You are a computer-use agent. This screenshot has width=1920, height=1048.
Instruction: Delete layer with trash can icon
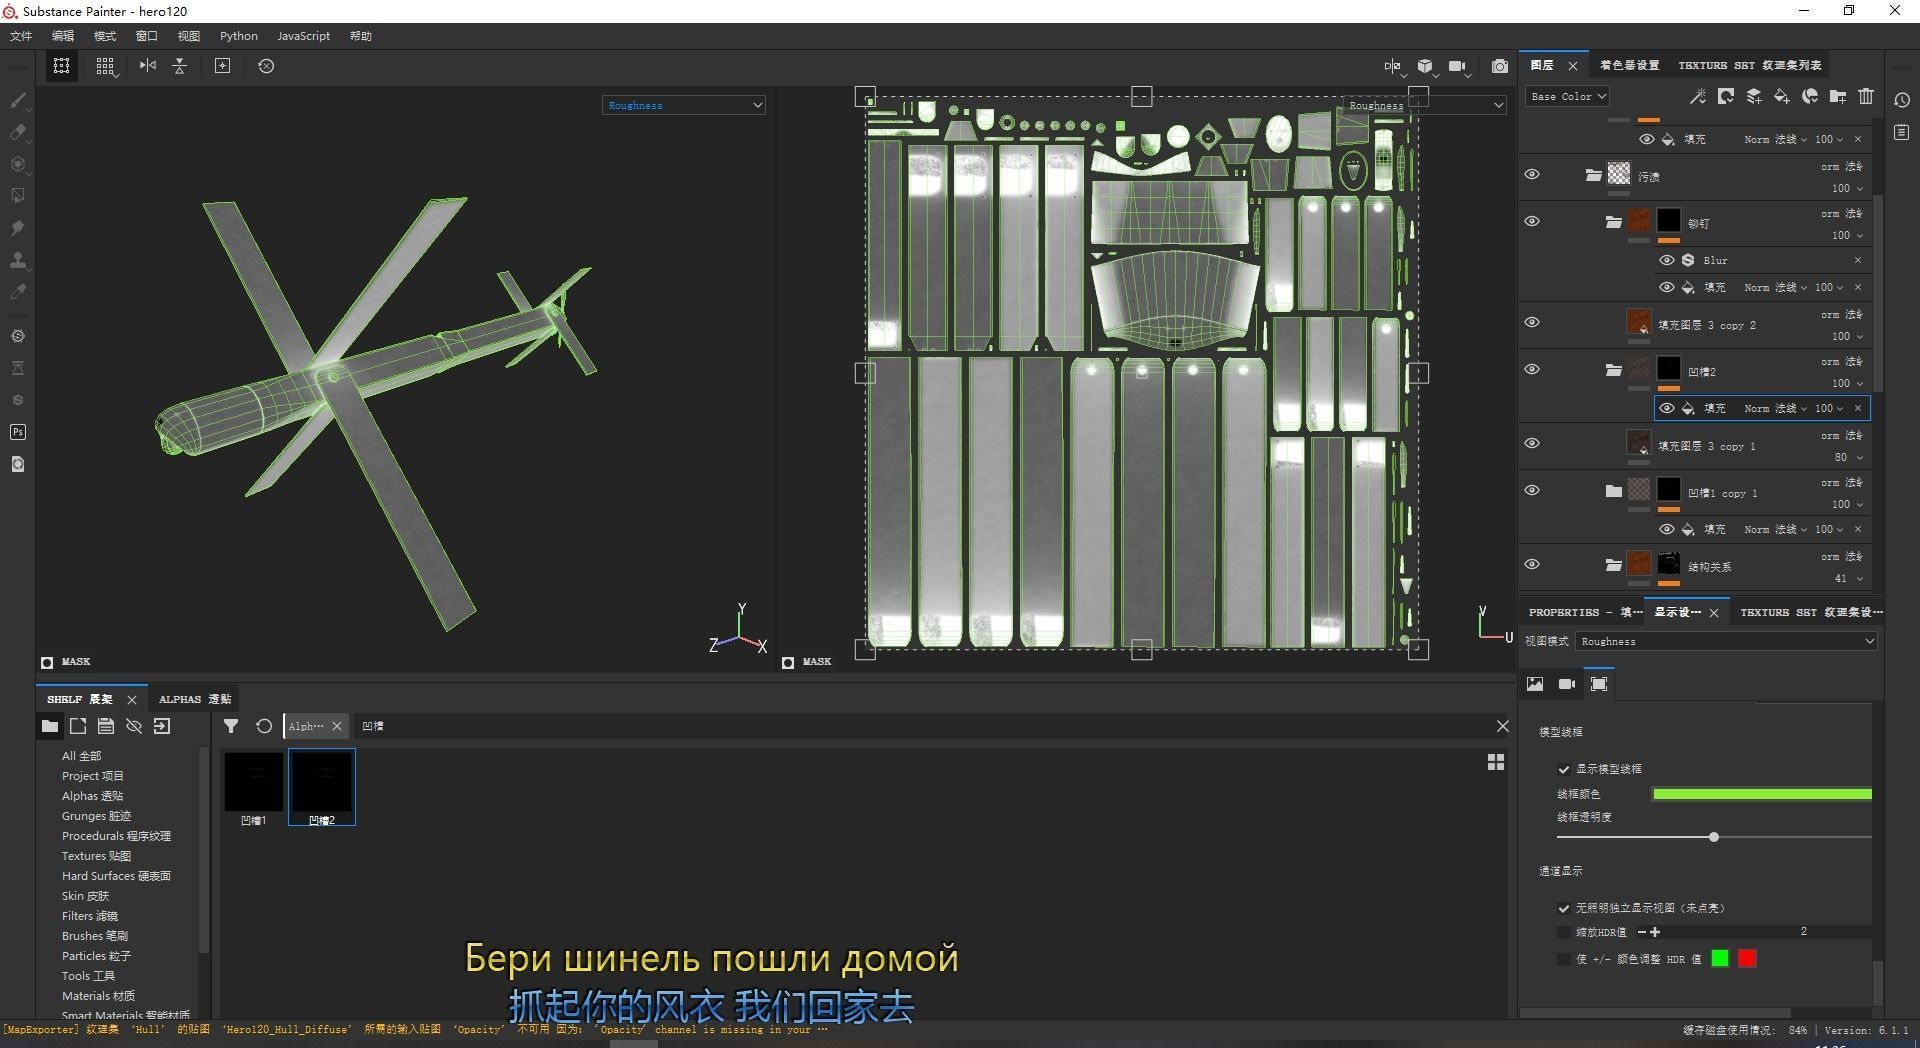1866,96
